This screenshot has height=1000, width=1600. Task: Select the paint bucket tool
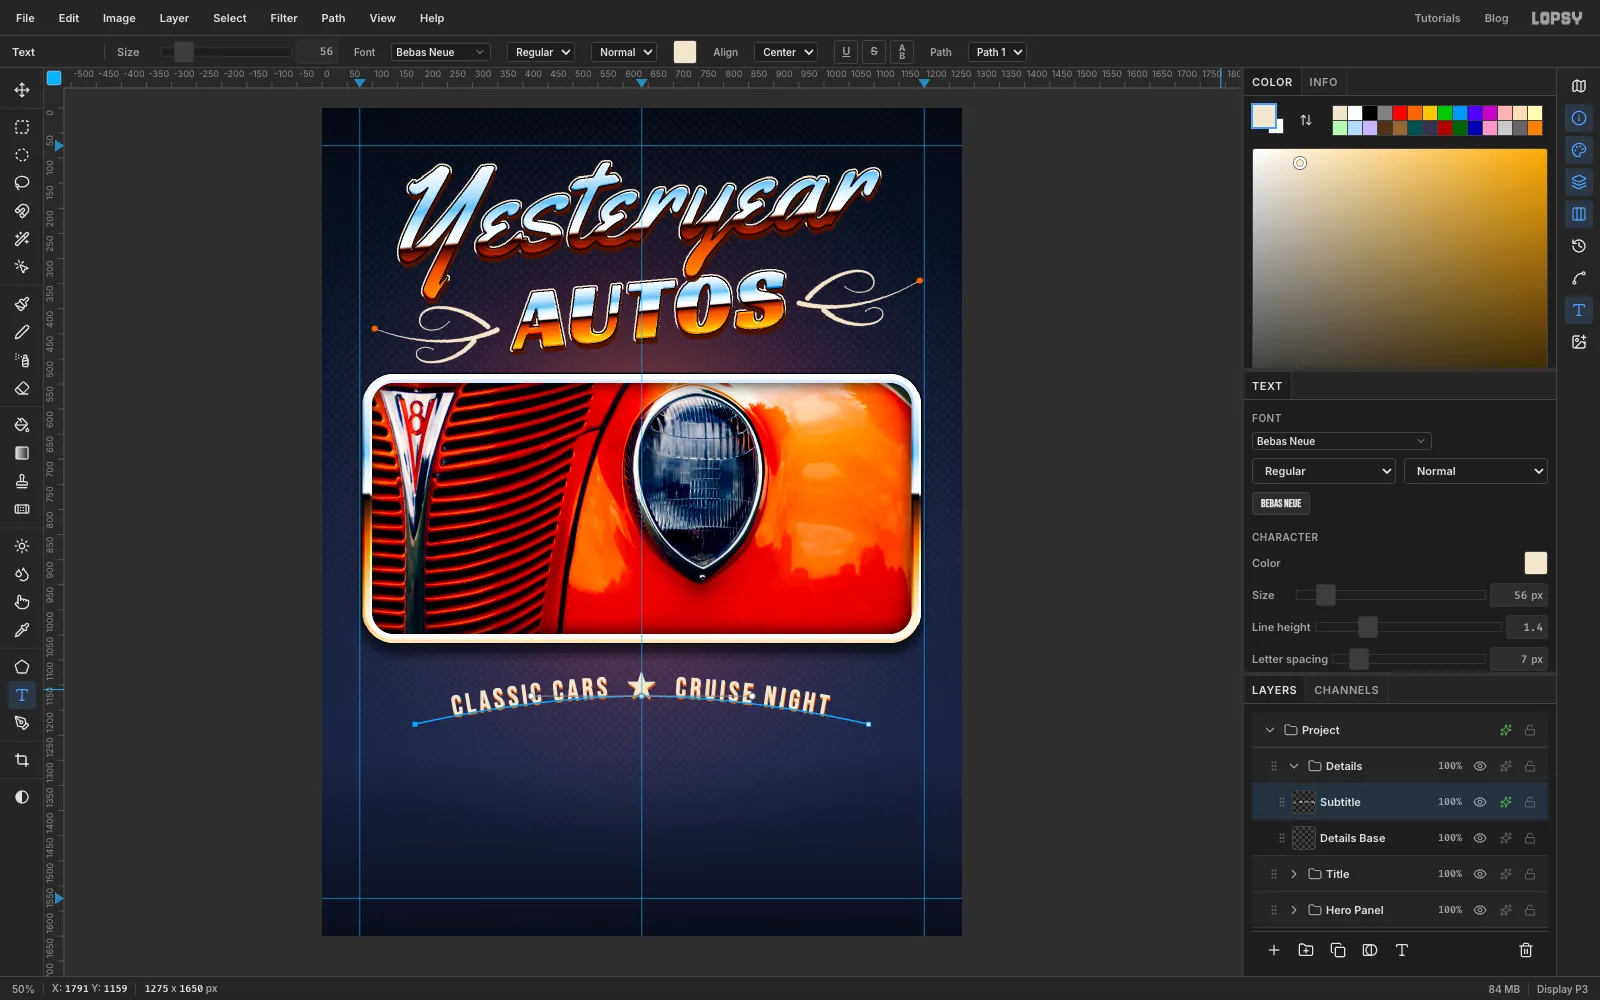click(x=22, y=425)
